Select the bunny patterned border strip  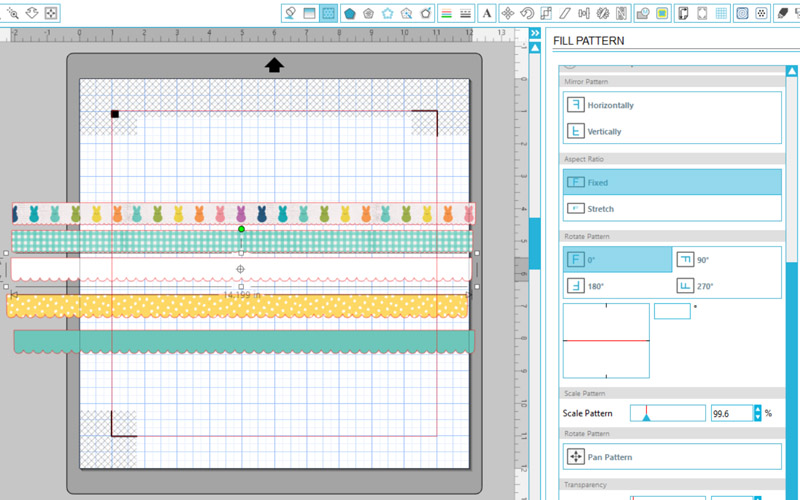(x=243, y=214)
